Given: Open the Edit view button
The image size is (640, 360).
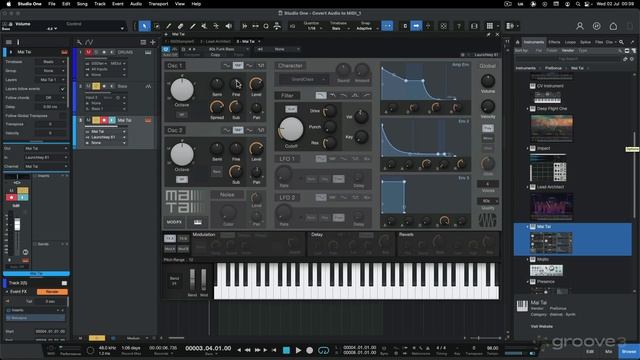Looking at the screenshot, I should click(590, 351).
